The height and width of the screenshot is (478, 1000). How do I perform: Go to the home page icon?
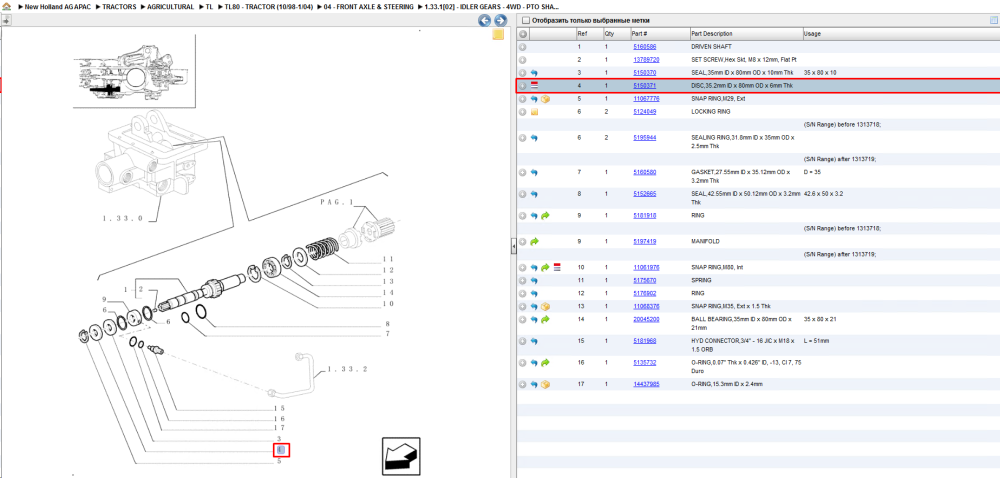7,6
